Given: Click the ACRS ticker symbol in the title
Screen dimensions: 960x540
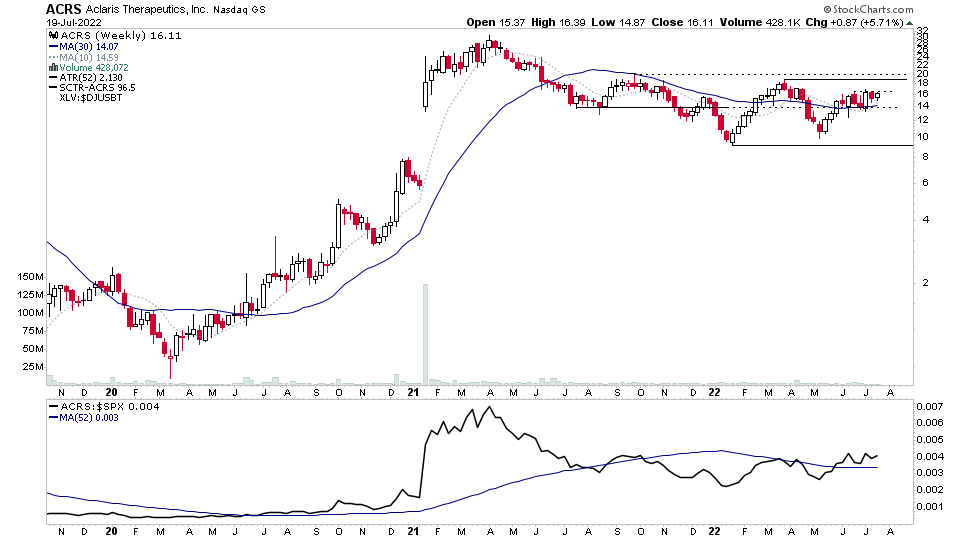Looking at the screenshot, I should click(x=64, y=9).
